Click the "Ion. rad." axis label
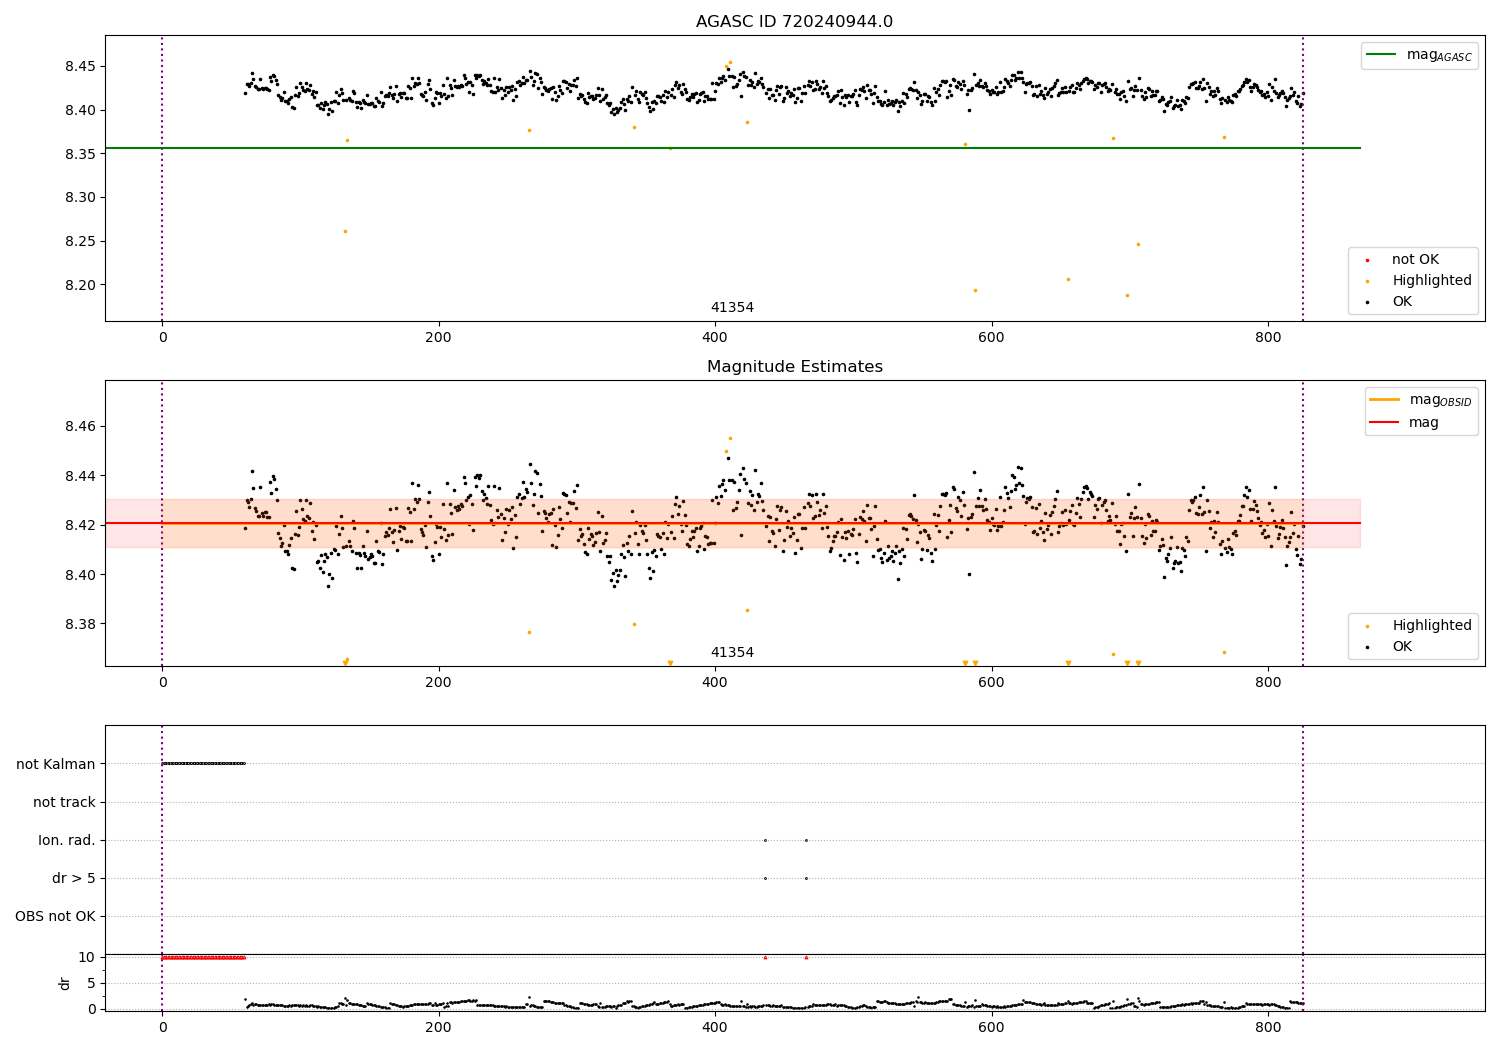 [67, 840]
